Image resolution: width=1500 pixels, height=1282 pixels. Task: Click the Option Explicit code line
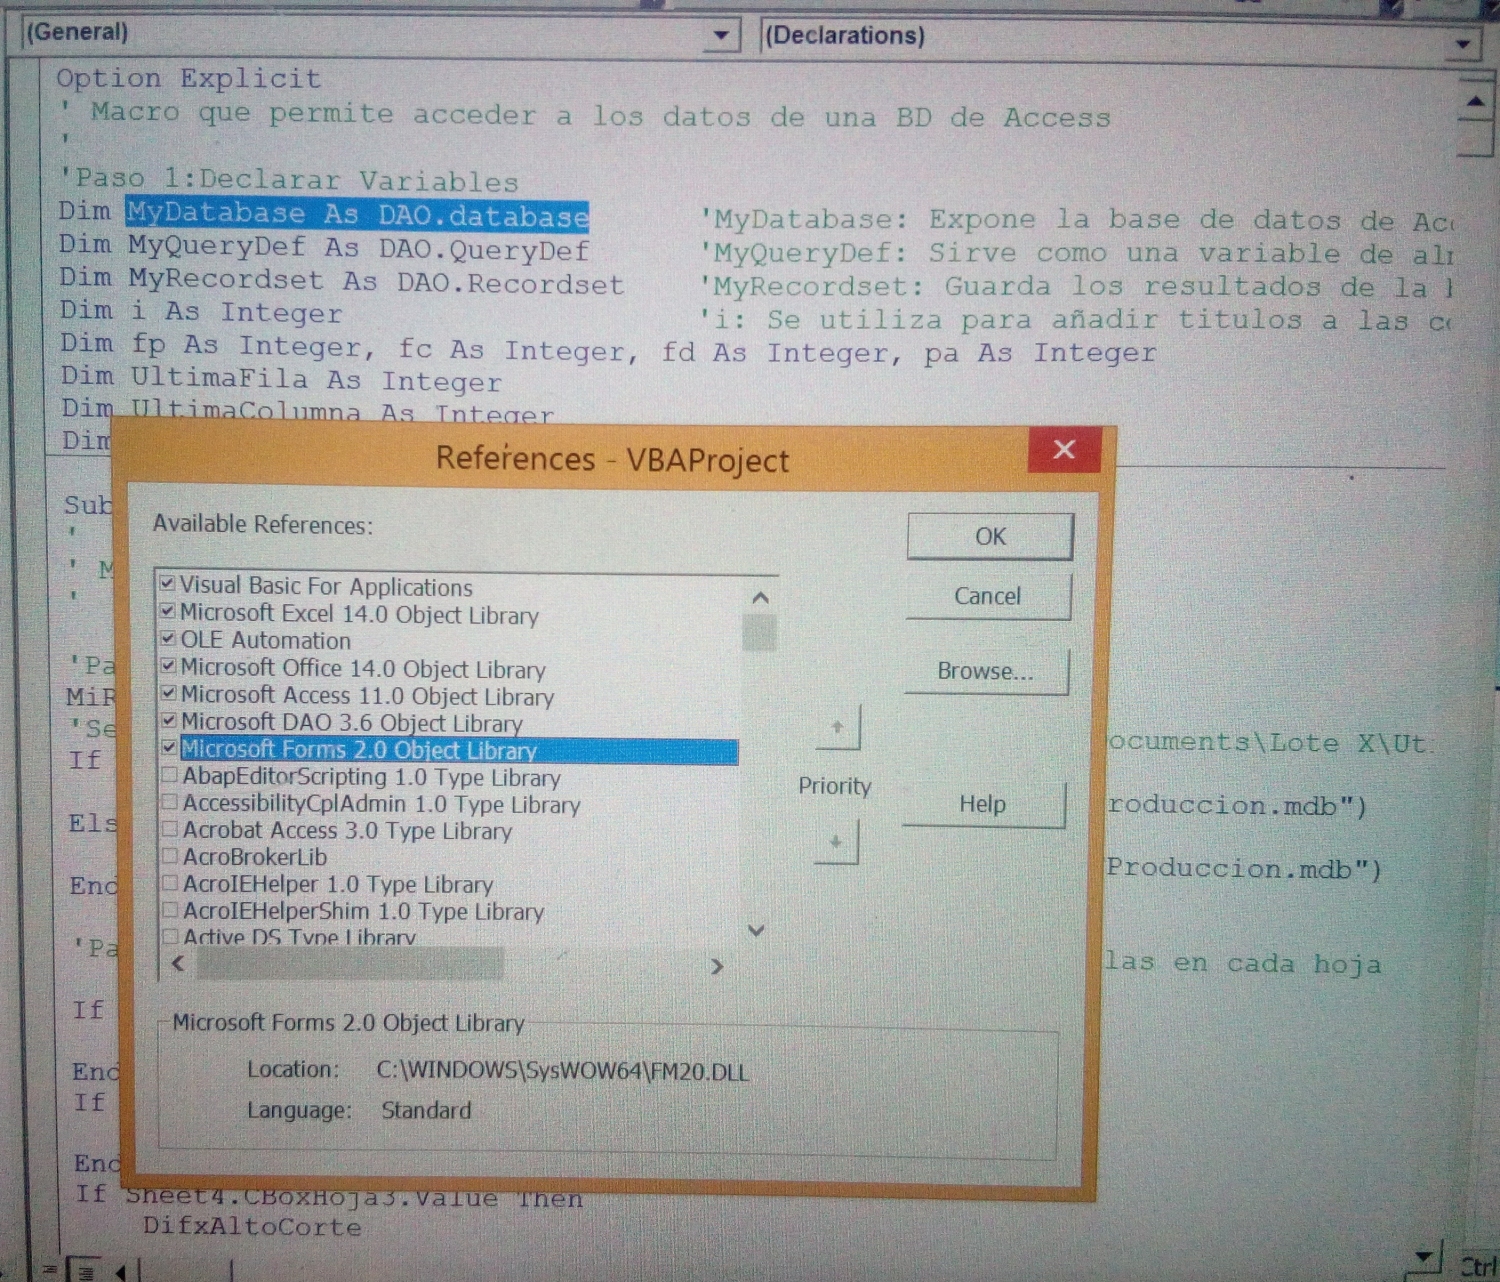coord(188,78)
